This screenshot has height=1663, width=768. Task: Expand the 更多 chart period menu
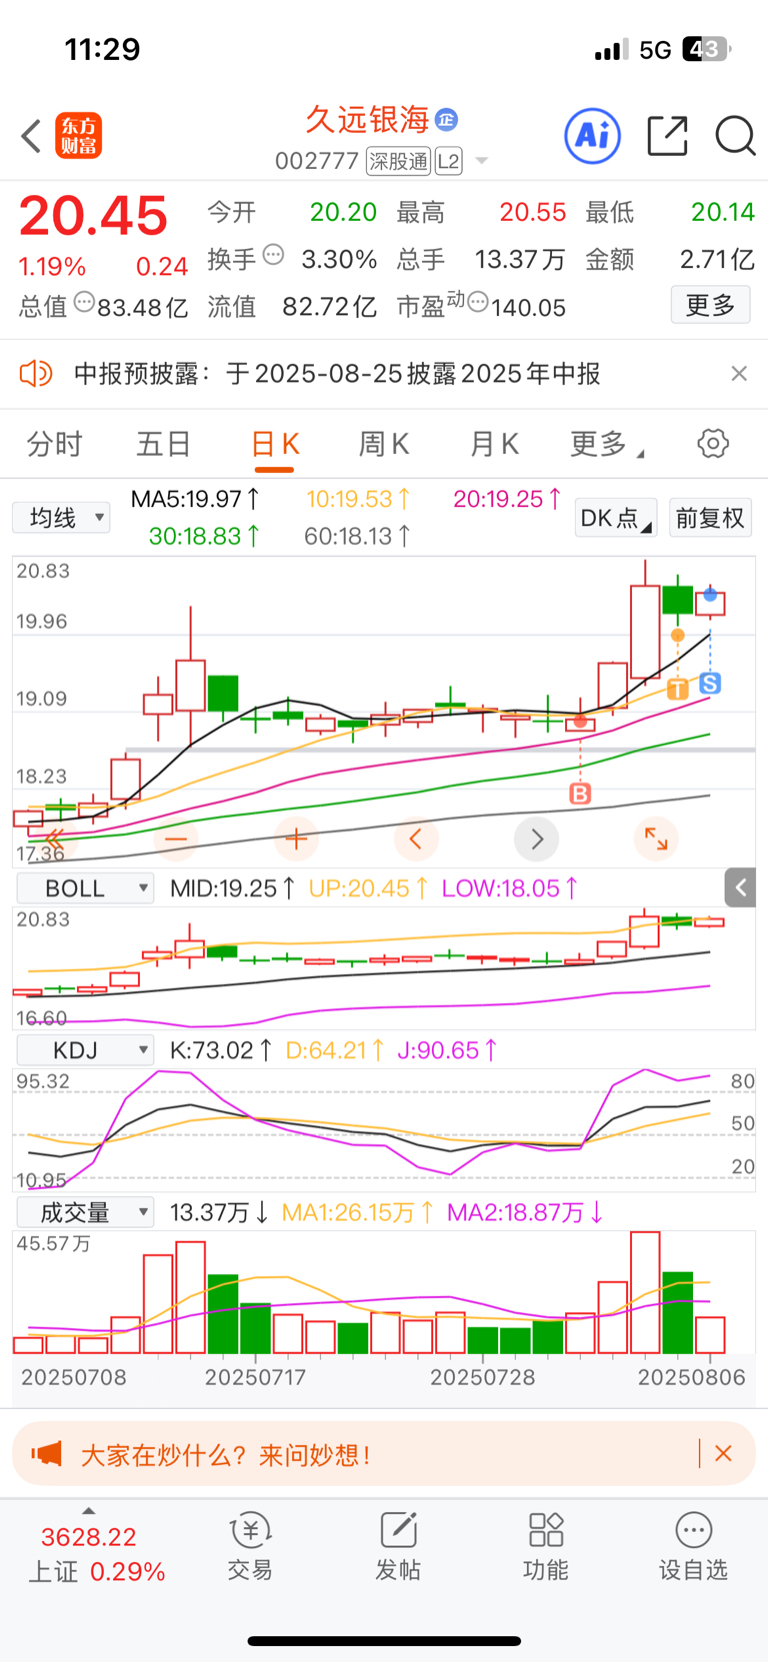click(606, 444)
